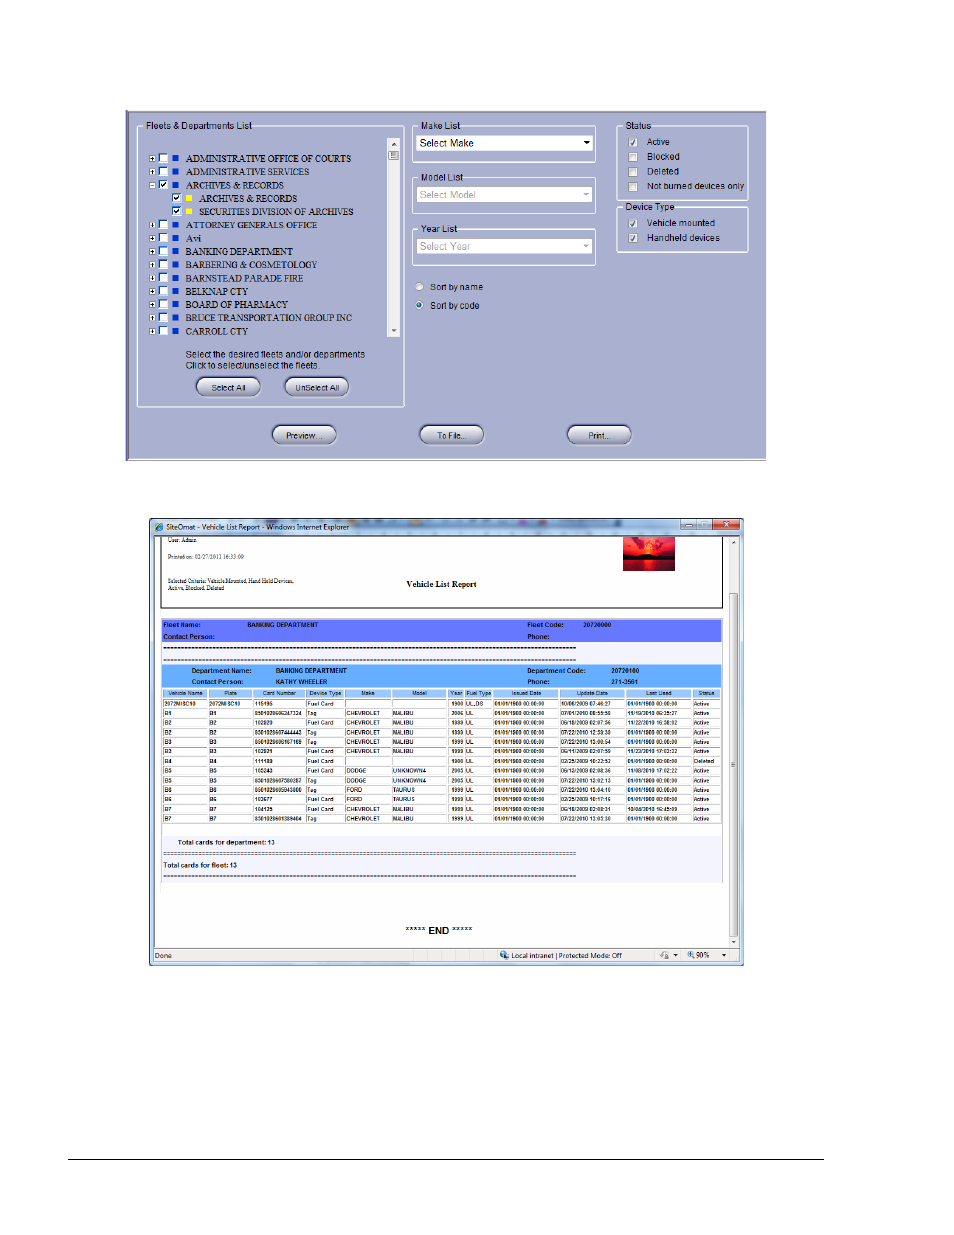The image size is (954, 1235).
Task: Open the Select Year dropdown
Action: (505, 246)
